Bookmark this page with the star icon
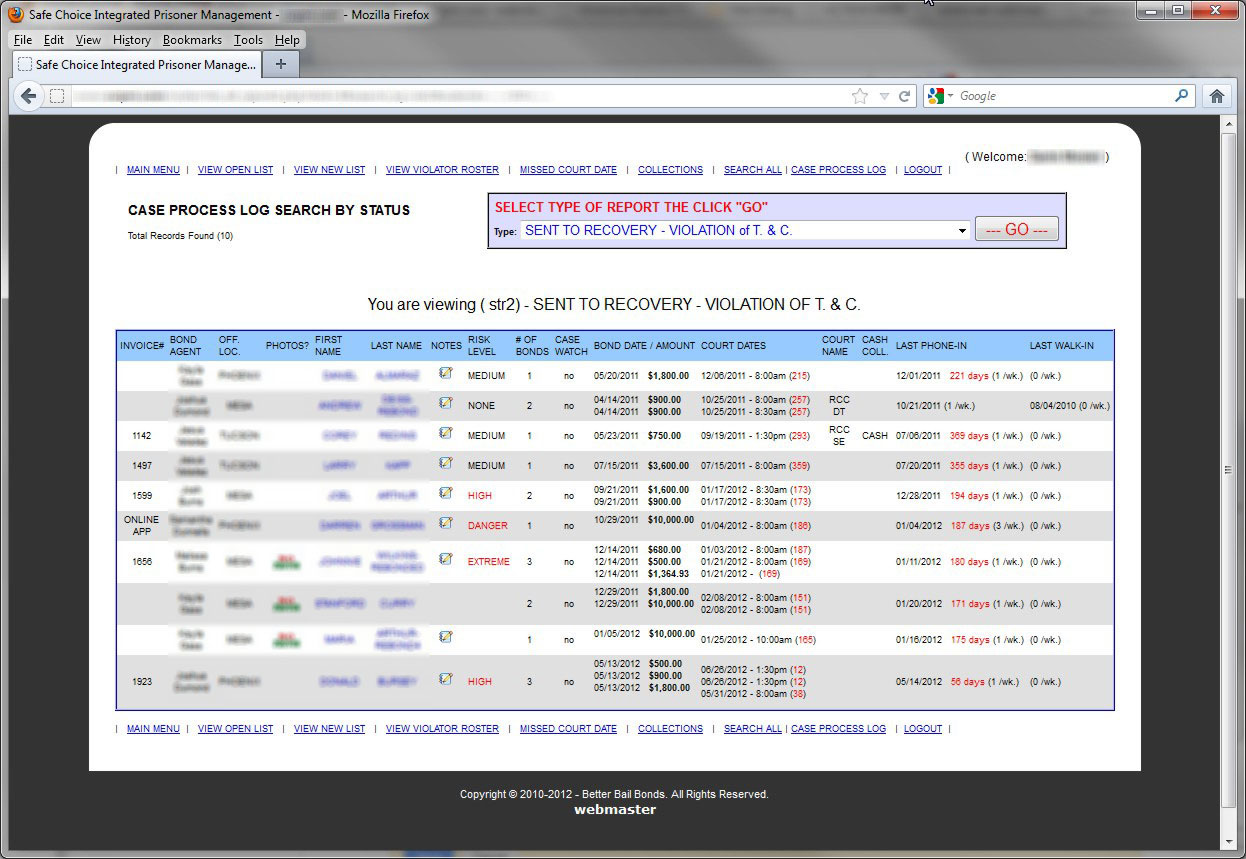Viewport: 1246px width, 859px height. coord(860,96)
